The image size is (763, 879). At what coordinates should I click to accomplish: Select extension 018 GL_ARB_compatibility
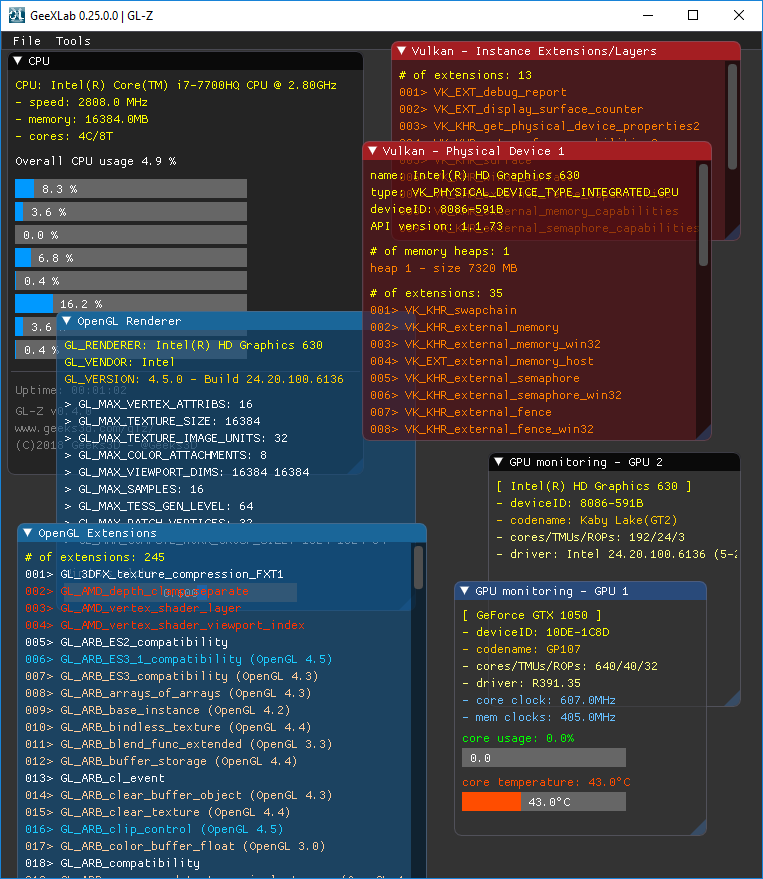pyautogui.click(x=112, y=863)
